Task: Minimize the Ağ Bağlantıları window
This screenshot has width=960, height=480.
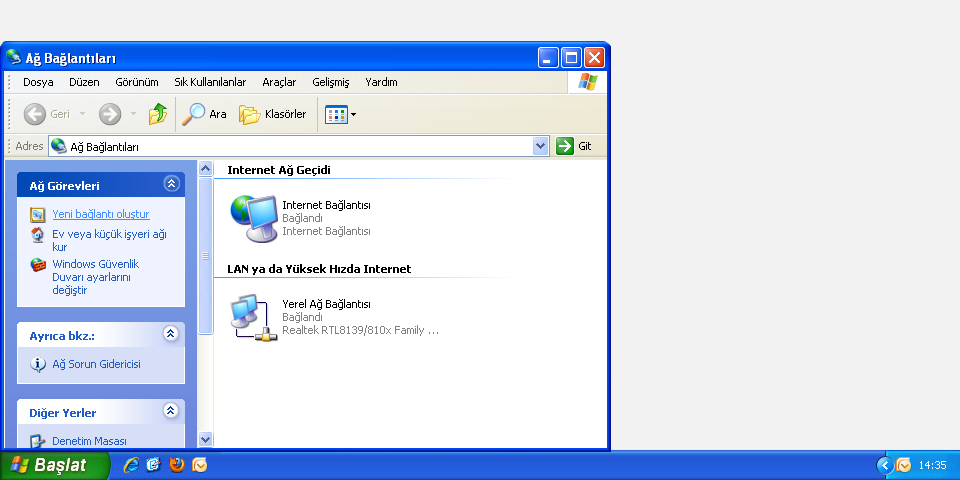Action: [549, 58]
